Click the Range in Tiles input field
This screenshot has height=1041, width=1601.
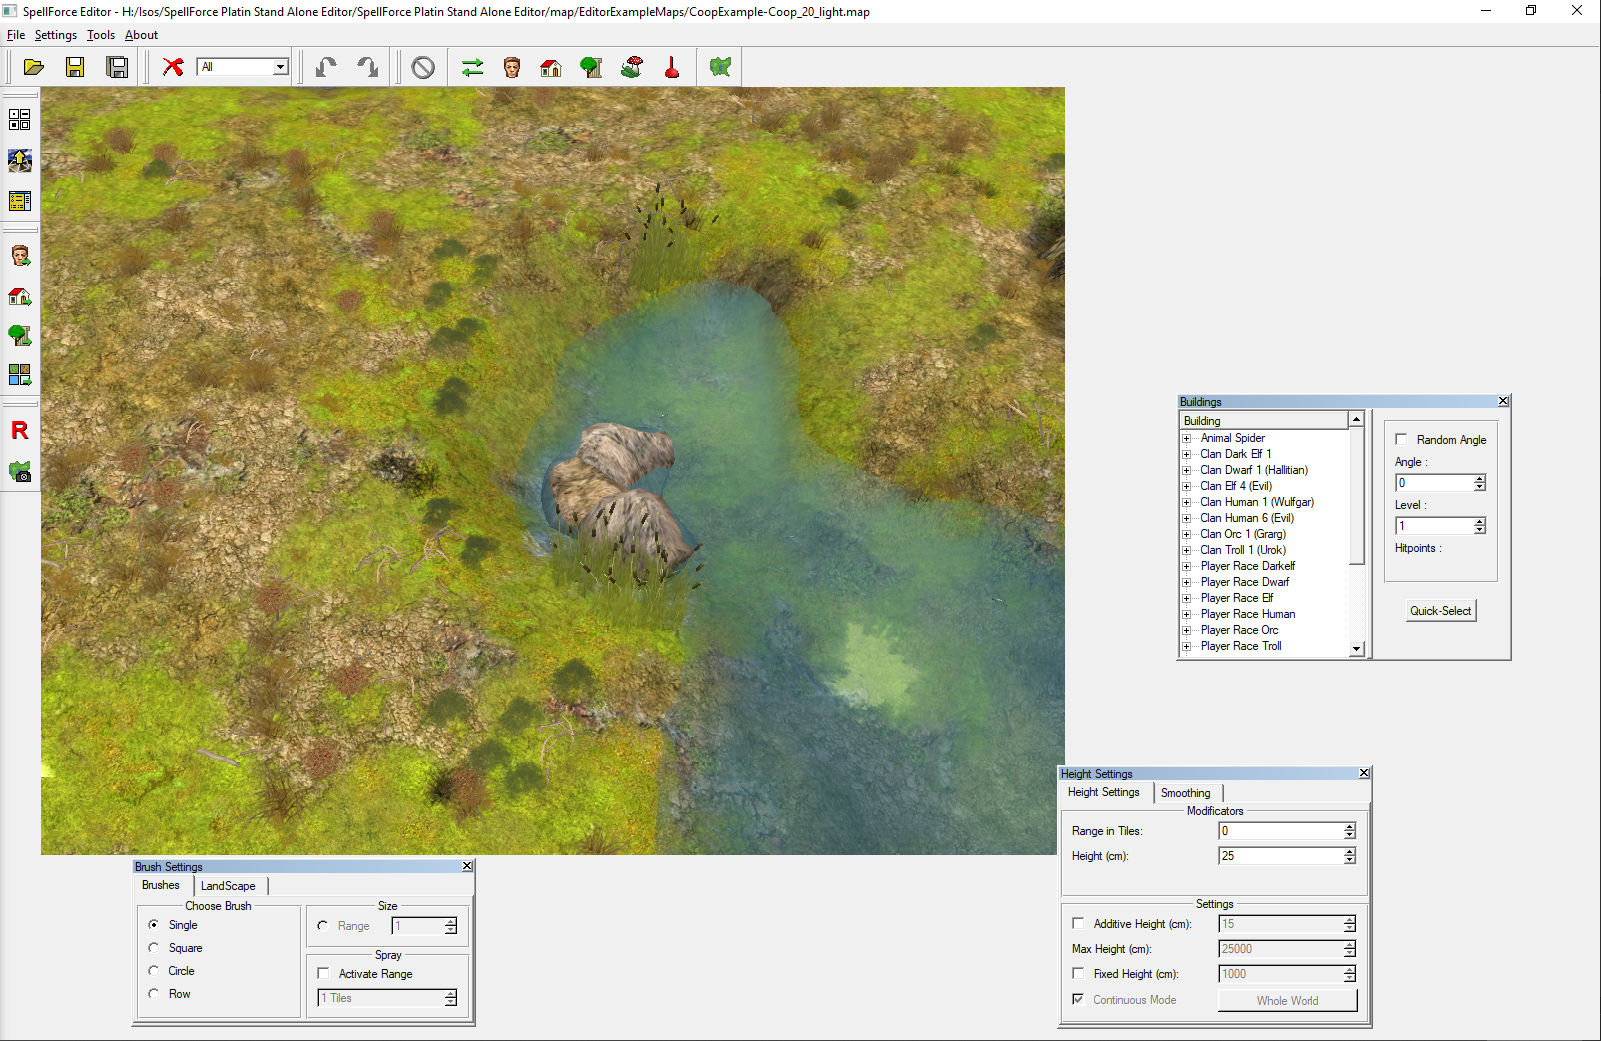pos(1281,831)
